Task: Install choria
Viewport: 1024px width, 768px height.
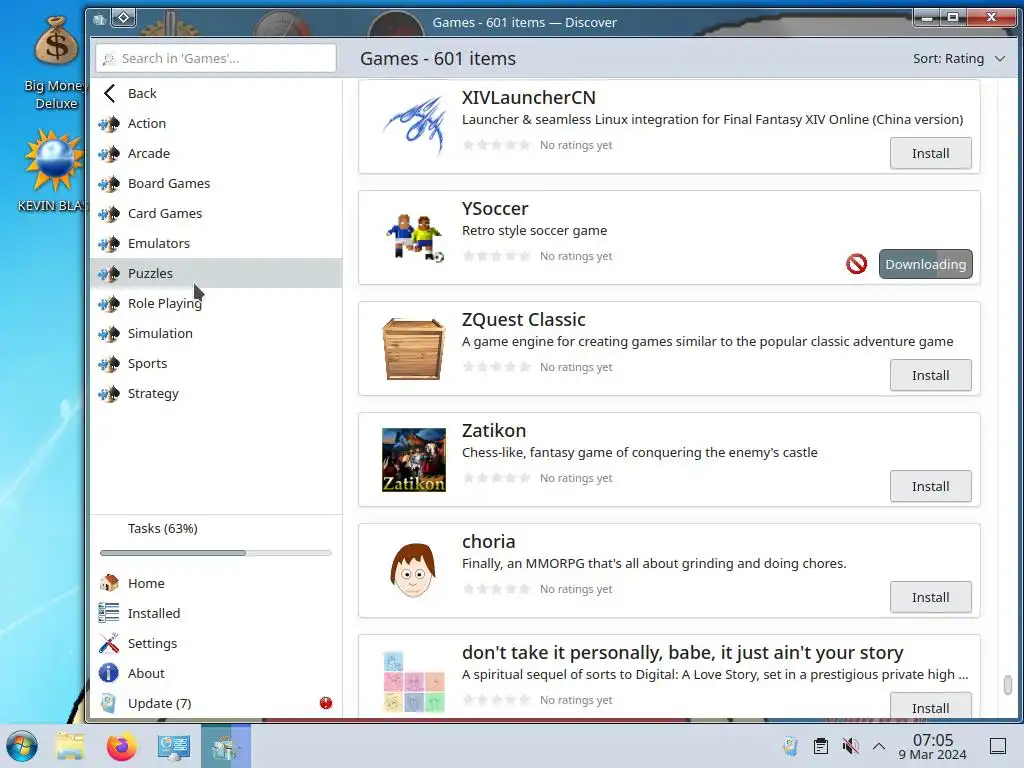Action: coord(931,598)
